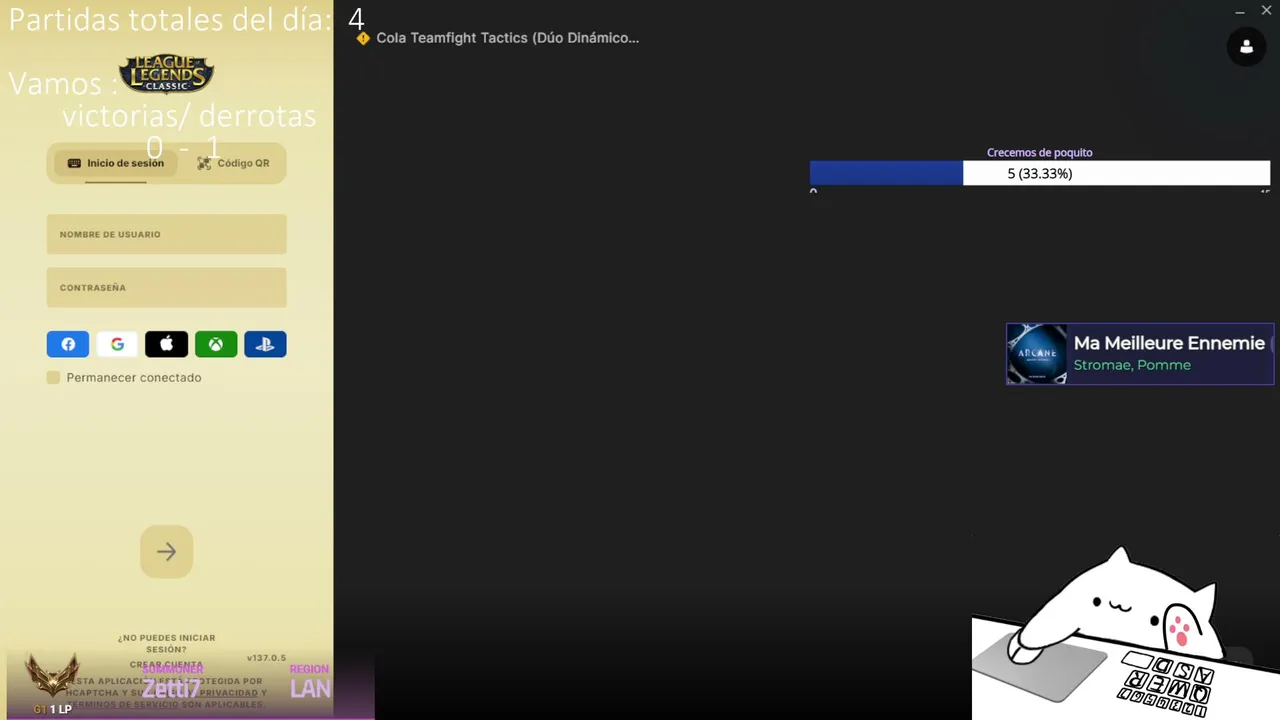Click the arrow button to submit login
The height and width of the screenshot is (720, 1280).
pyautogui.click(x=166, y=551)
